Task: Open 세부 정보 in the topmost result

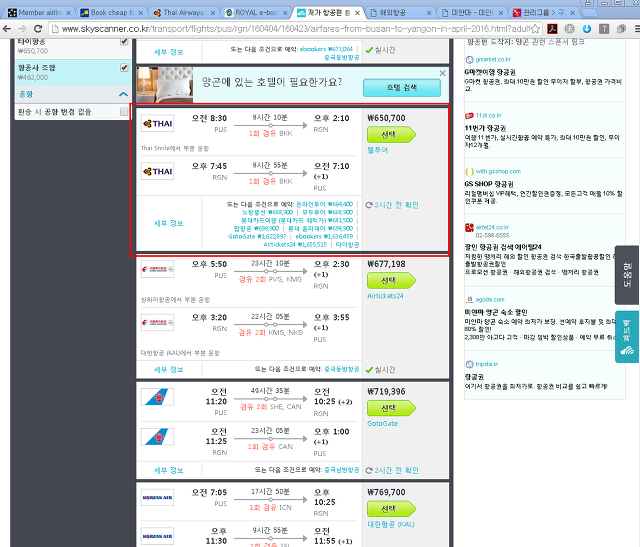Action: point(169,52)
